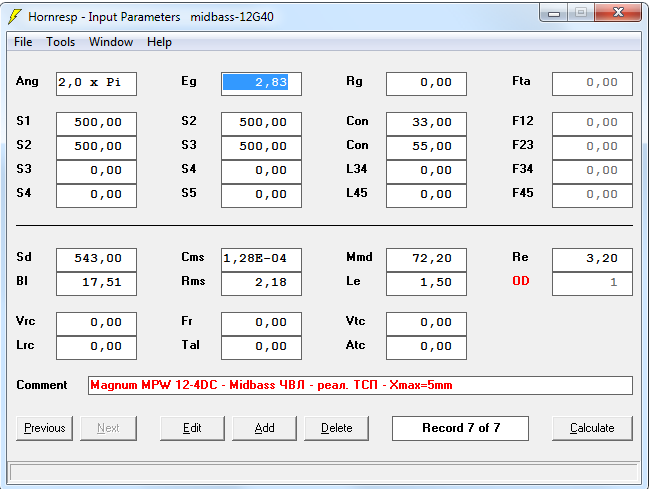The height and width of the screenshot is (489, 649).
Task: Click the F23 field
Action: 592,147
